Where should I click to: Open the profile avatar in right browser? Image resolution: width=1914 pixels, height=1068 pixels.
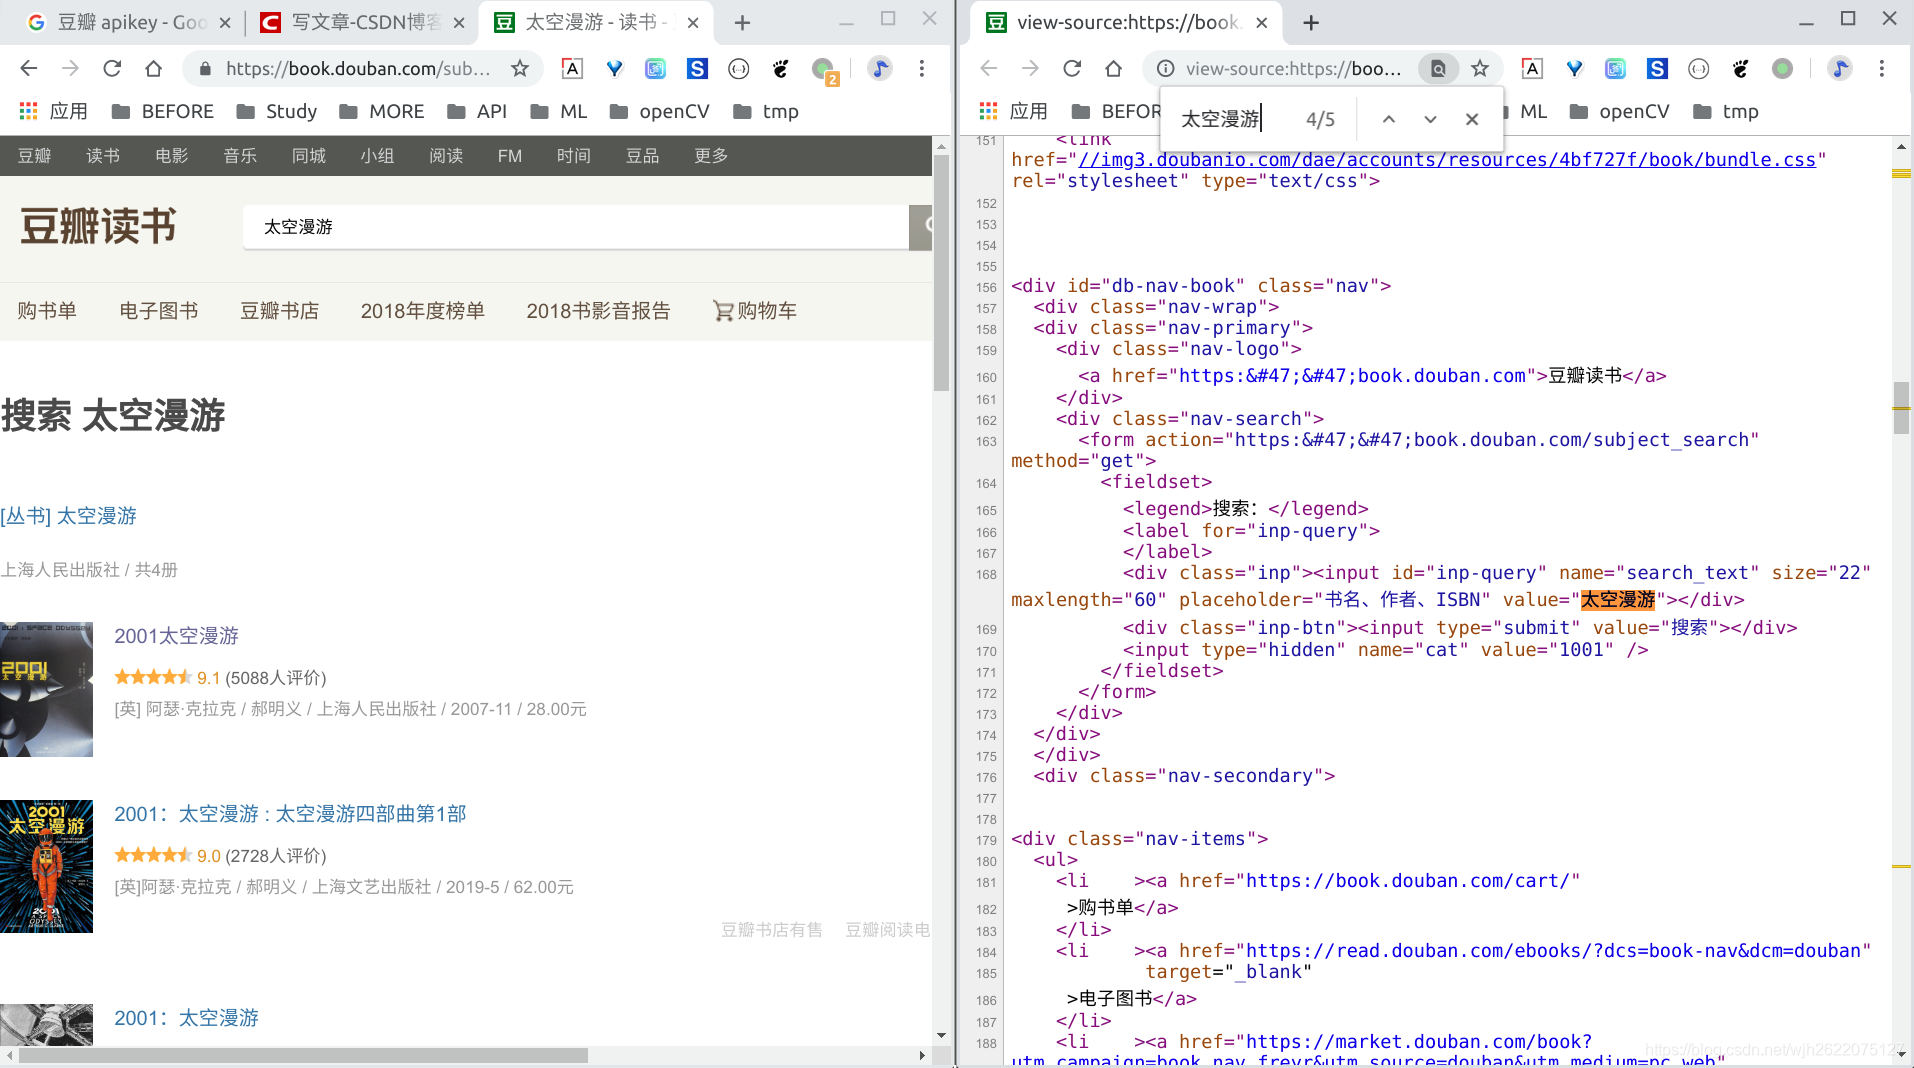(1840, 68)
